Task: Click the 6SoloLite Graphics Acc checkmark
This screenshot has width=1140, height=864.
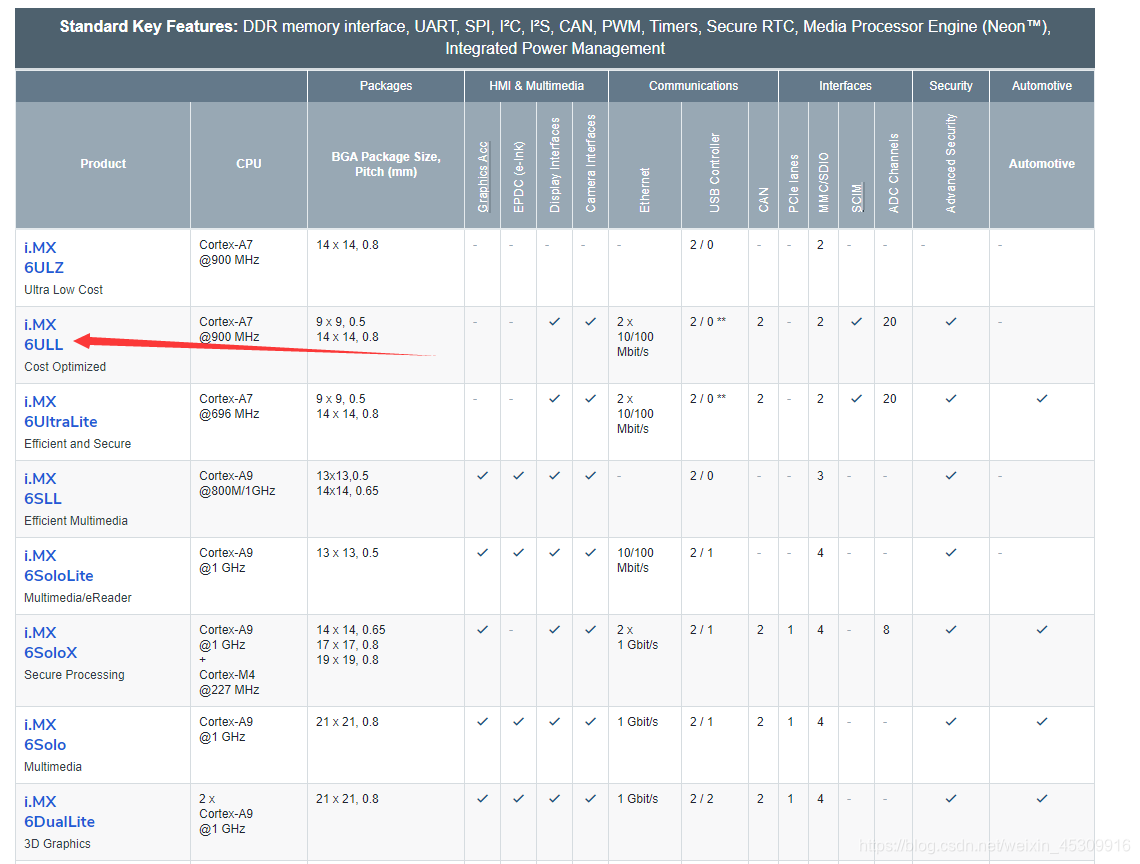Action: [483, 553]
